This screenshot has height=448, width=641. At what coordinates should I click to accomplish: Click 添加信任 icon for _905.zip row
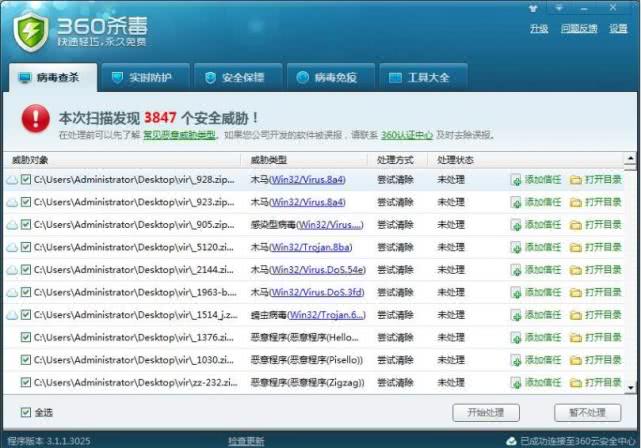(x=516, y=225)
